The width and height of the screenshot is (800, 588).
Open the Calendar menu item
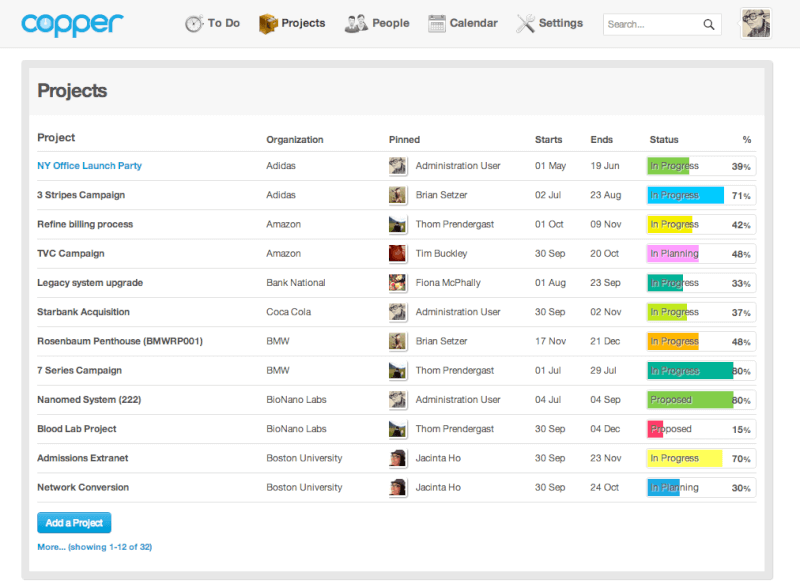473,23
